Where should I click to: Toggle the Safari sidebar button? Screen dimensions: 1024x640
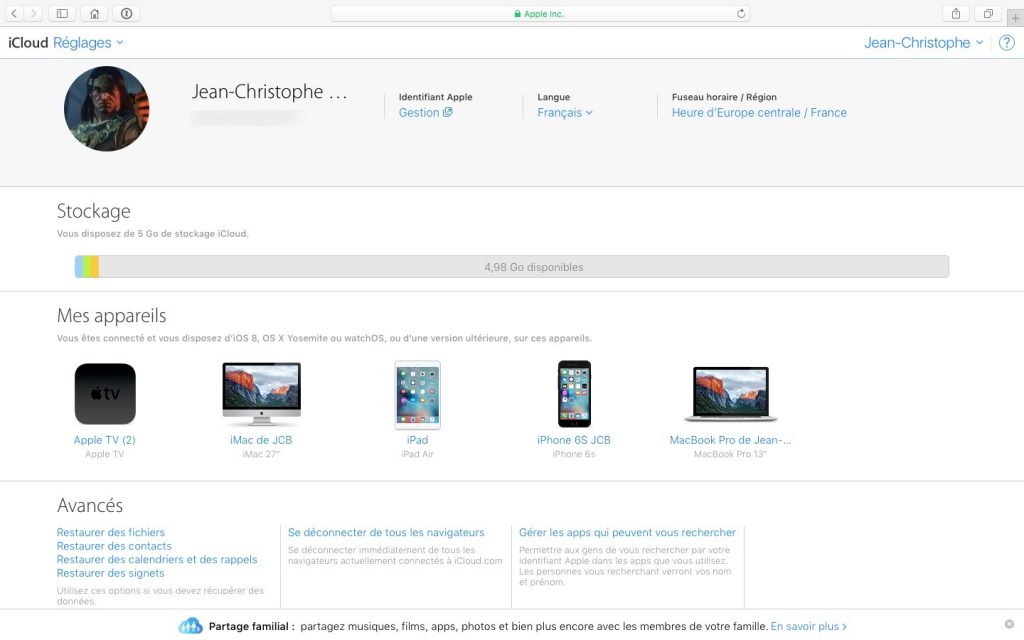coord(62,13)
